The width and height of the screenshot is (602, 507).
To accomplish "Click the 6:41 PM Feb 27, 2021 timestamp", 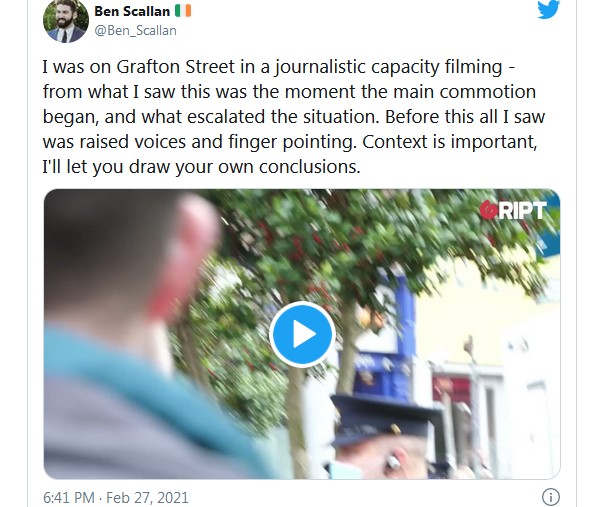I will click(x=116, y=498).
